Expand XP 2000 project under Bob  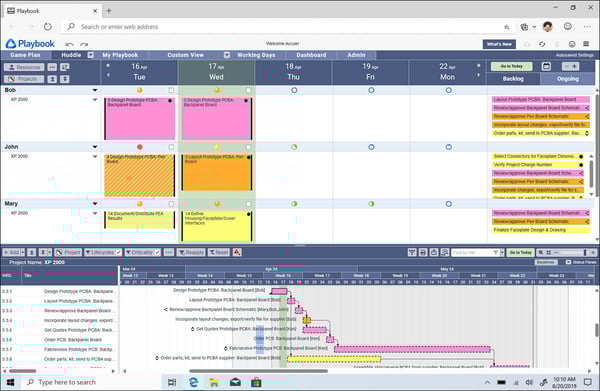95,100
